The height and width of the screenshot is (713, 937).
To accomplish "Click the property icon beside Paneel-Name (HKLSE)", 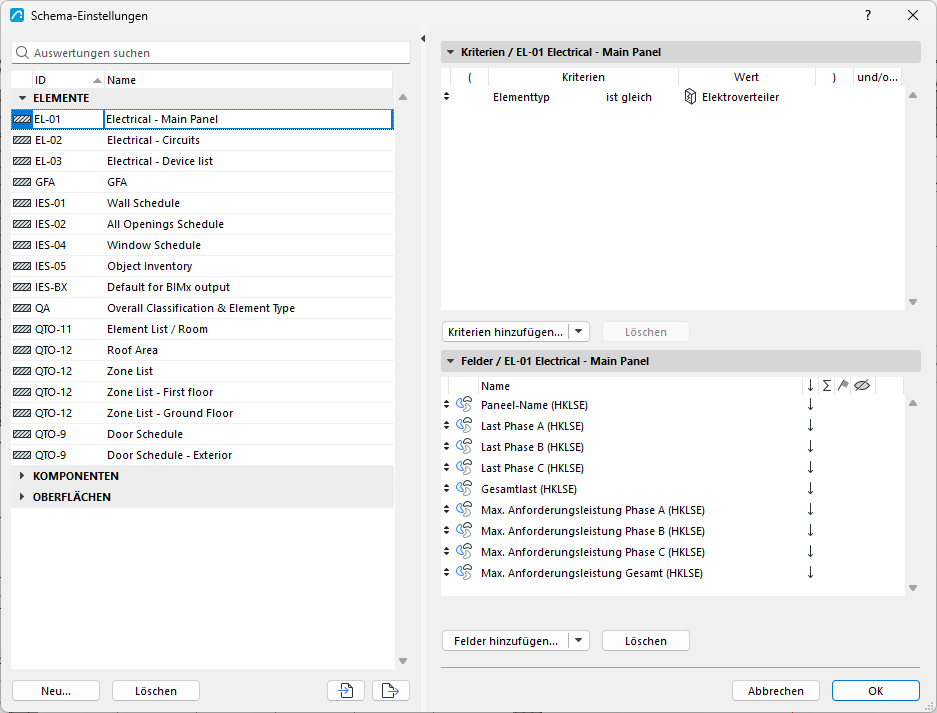I will coord(464,405).
